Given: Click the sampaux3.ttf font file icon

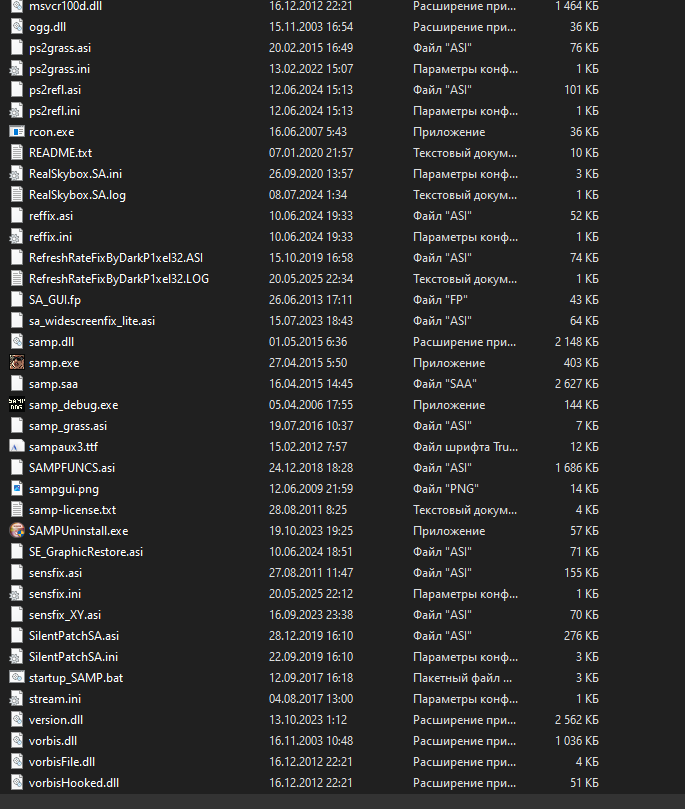Looking at the screenshot, I should (x=16, y=447).
